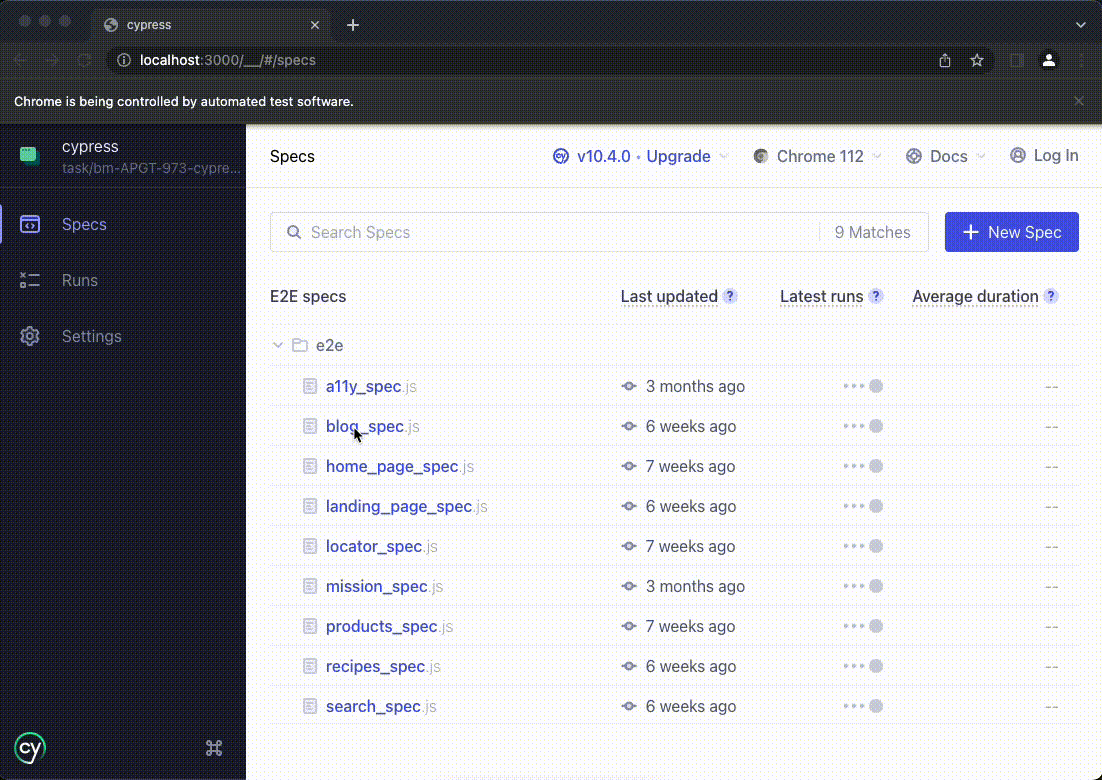
Task: Select the Specs icon in the sidebar
Action: 30,224
